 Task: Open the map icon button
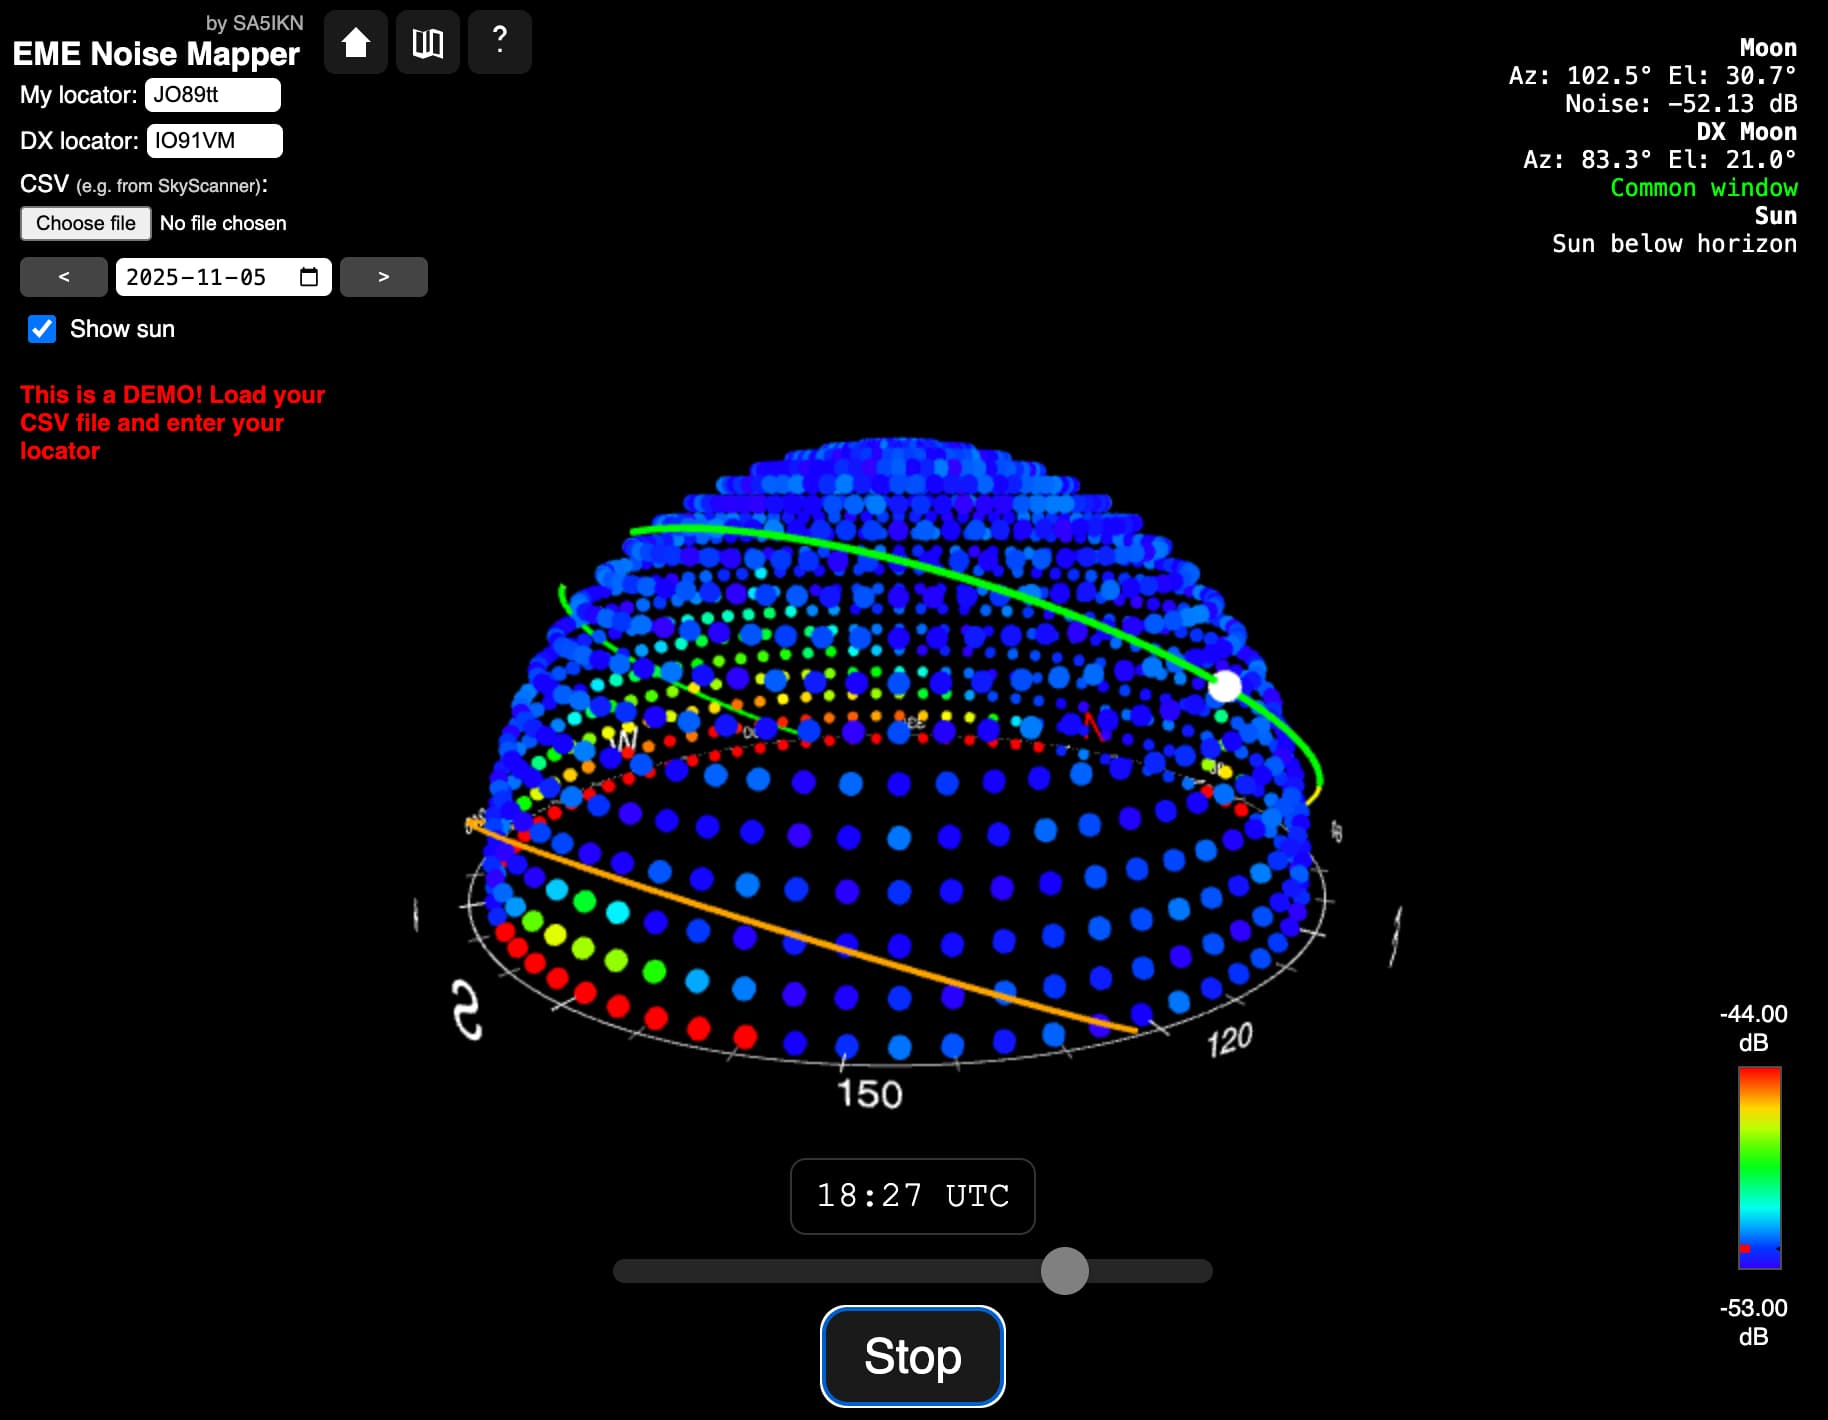[428, 43]
